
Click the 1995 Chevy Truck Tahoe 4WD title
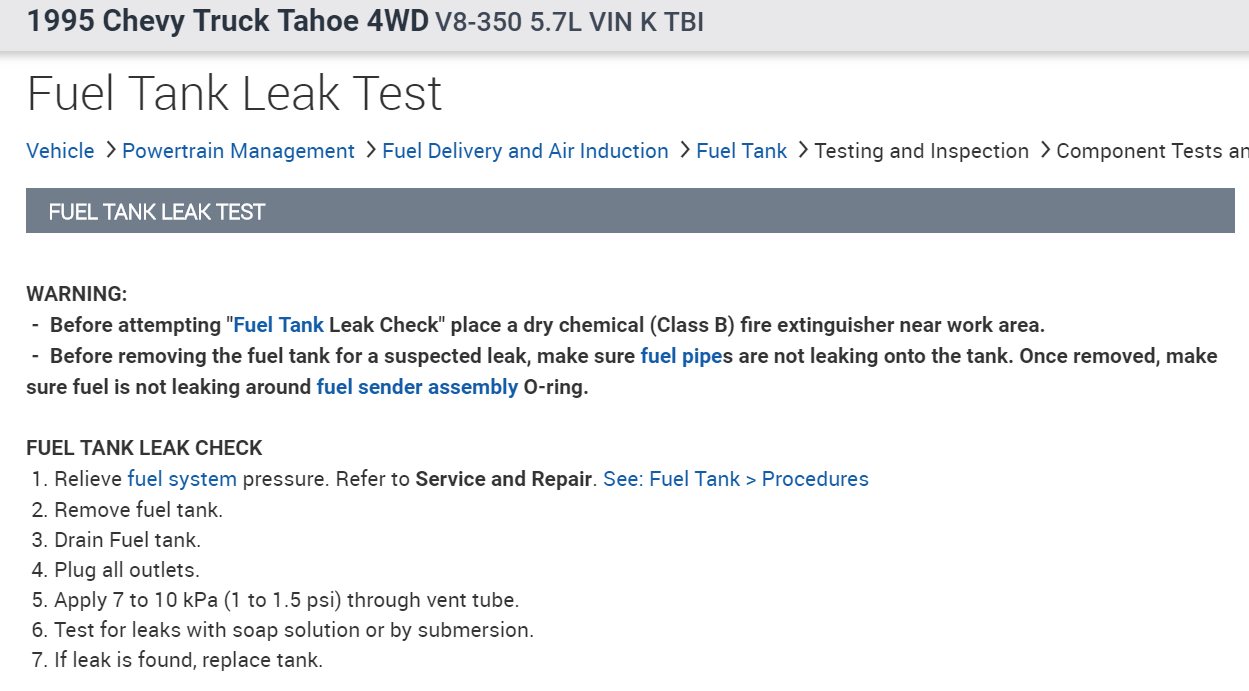click(227, 21)
